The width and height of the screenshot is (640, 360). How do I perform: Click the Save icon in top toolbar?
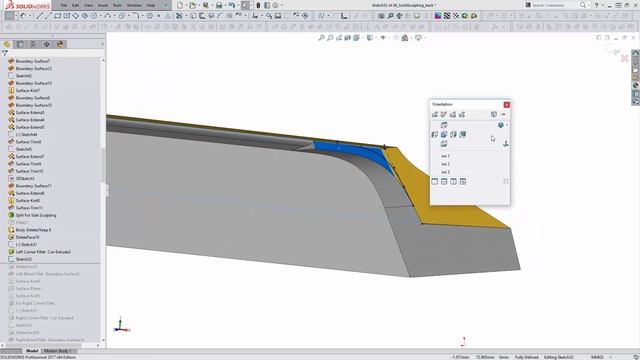point(206,5)
